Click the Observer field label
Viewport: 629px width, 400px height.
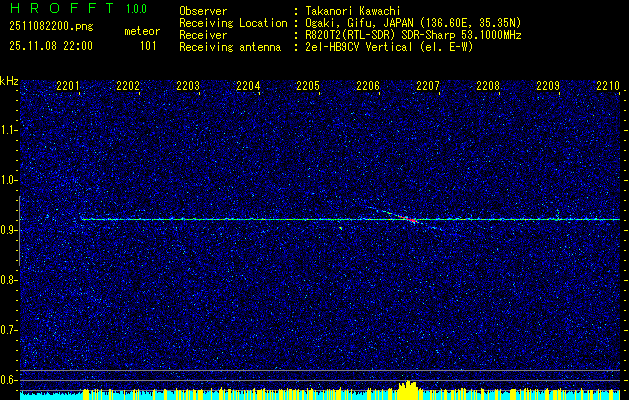click(x=203, y=11)
